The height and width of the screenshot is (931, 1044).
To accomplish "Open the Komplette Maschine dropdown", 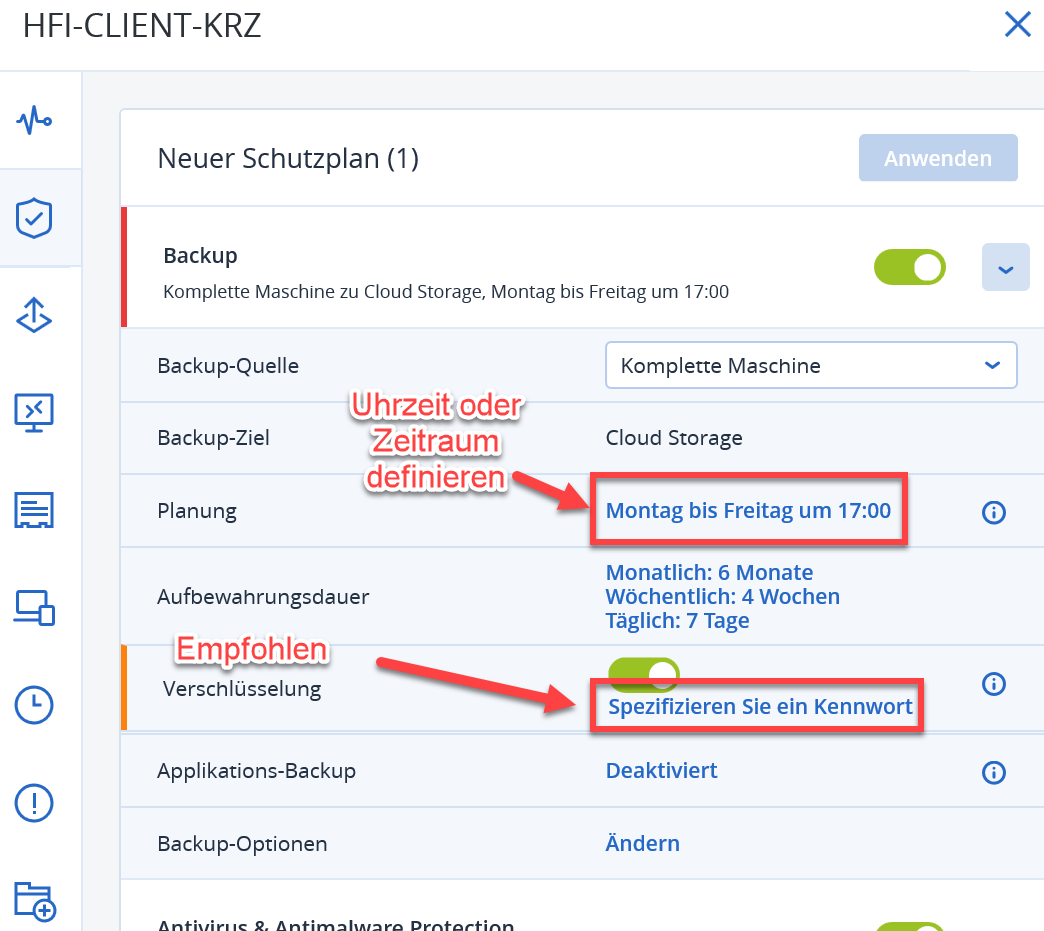I will coord(810,365).
